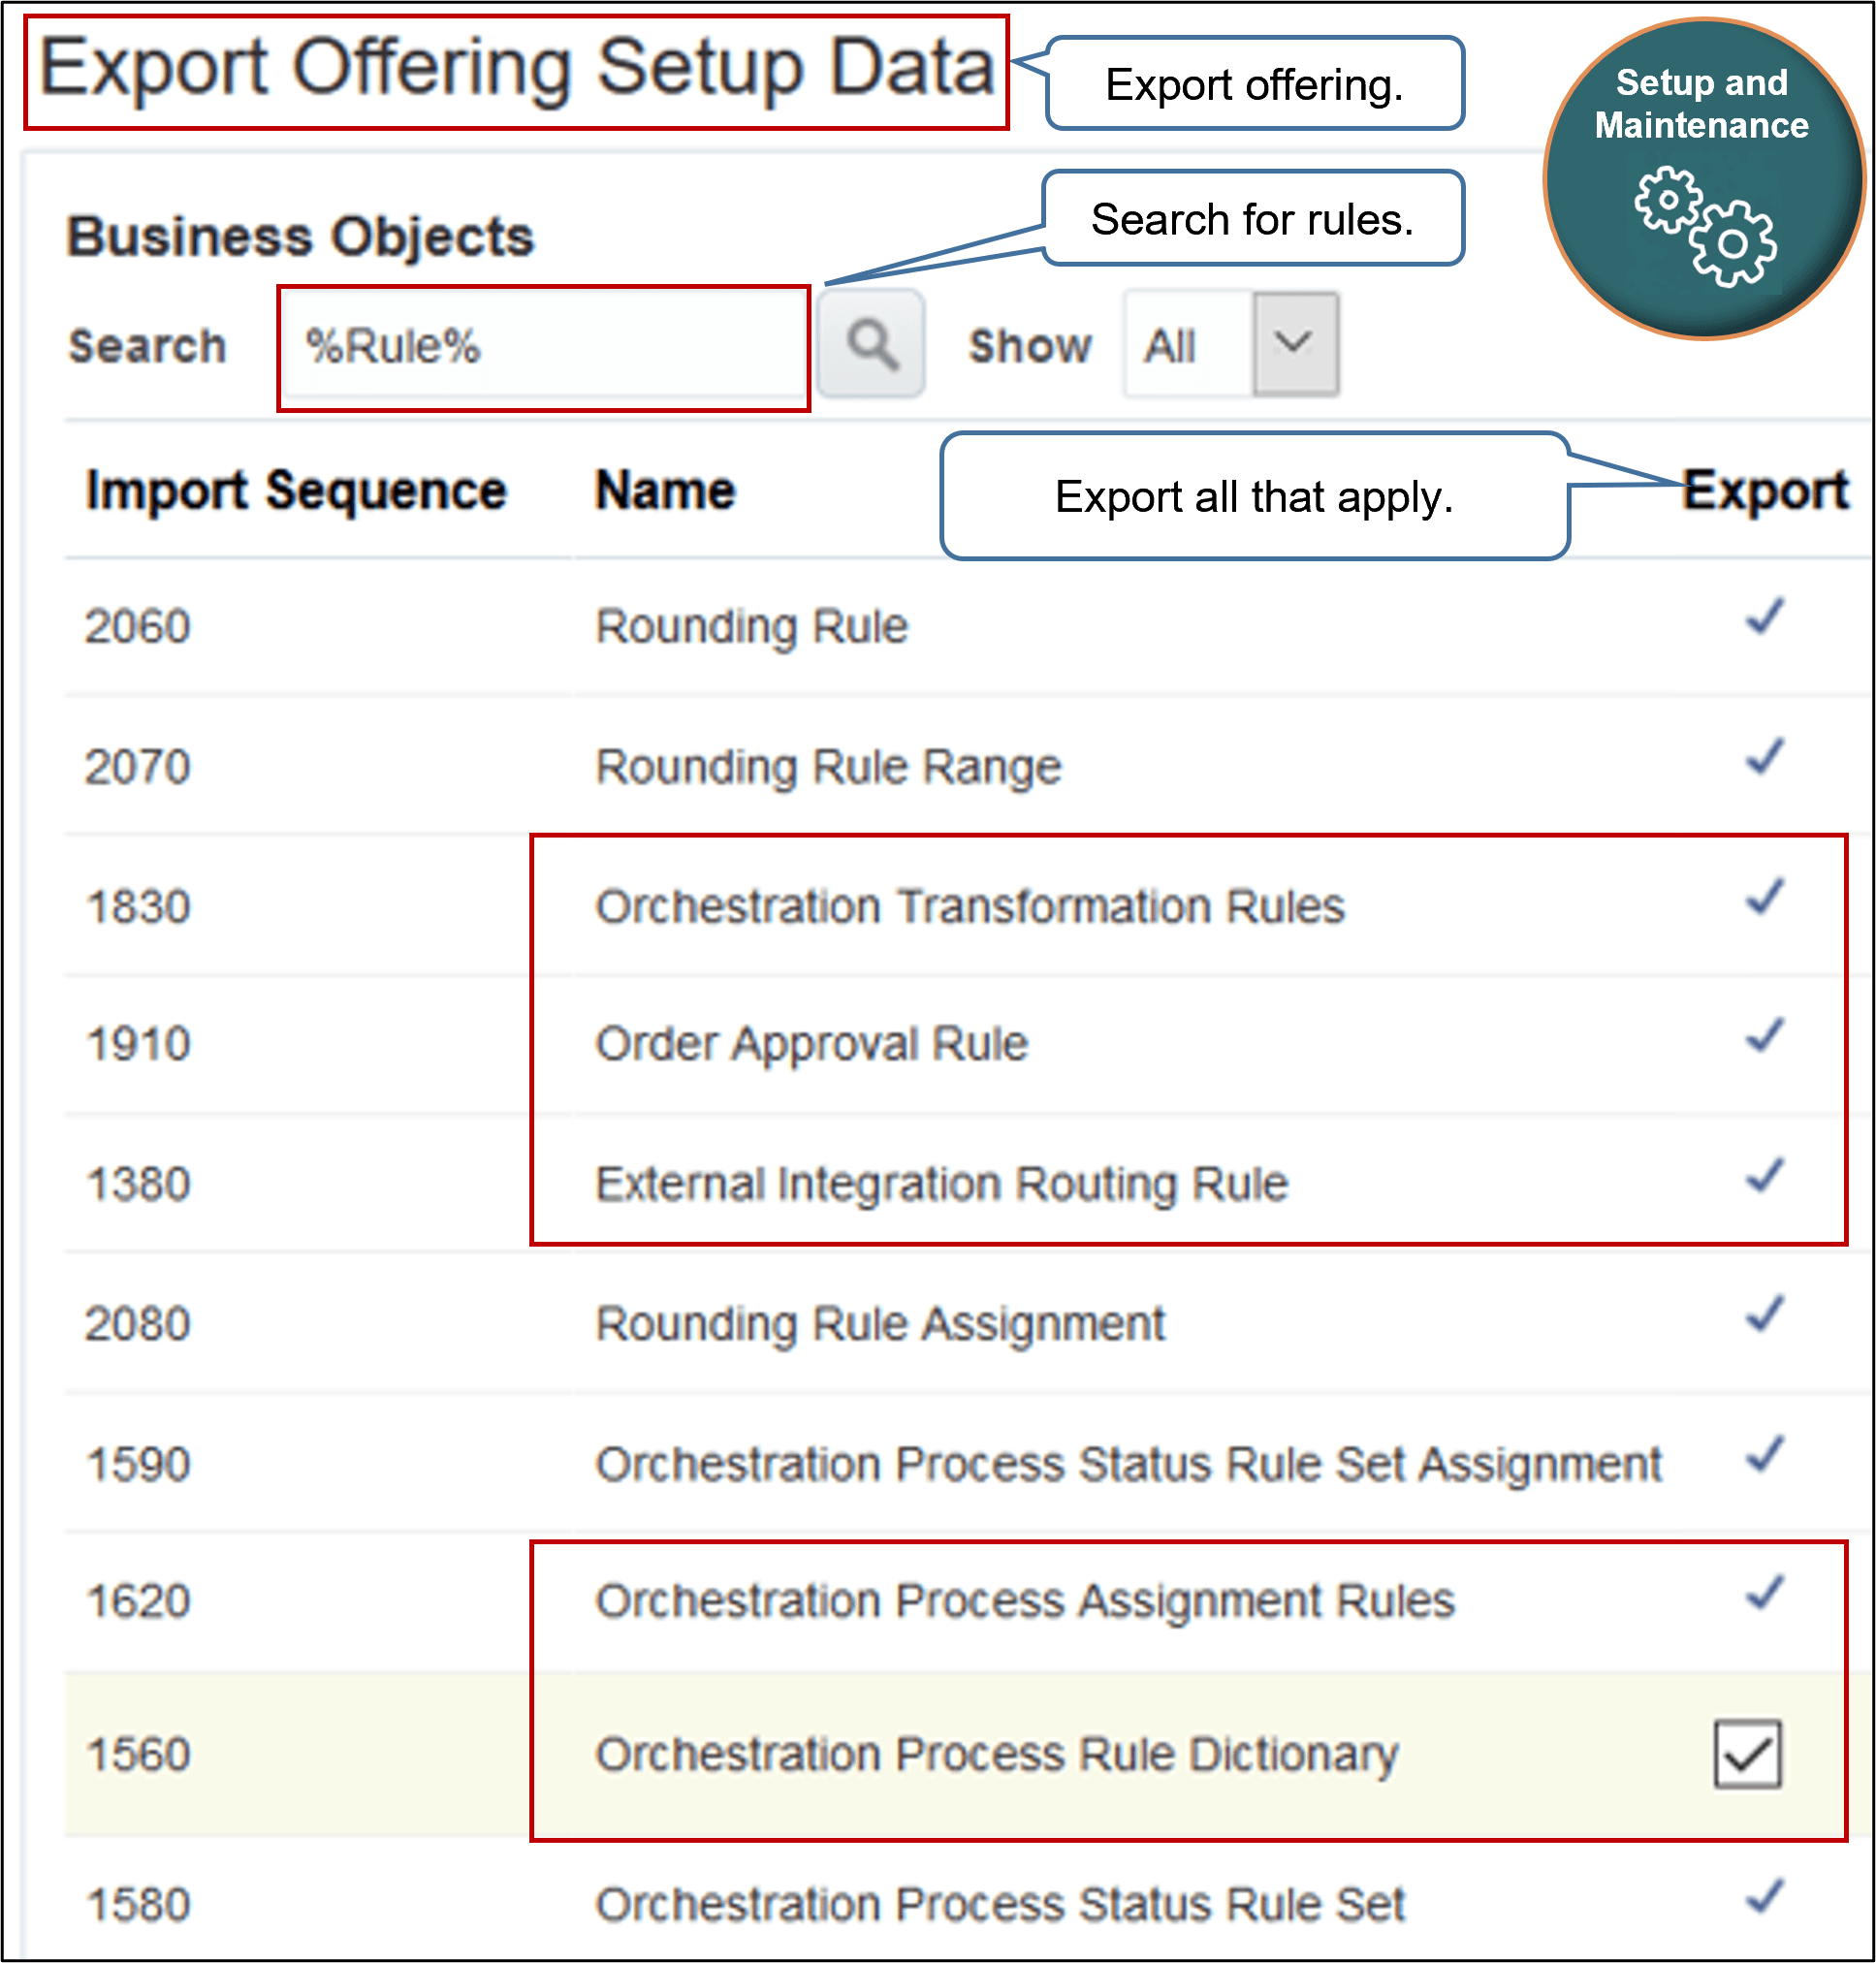Click the search magnifier icon
Image resolution: width=1876 pixels, height=1963 pixels.
pyautogui.click(x=869, y=345)
